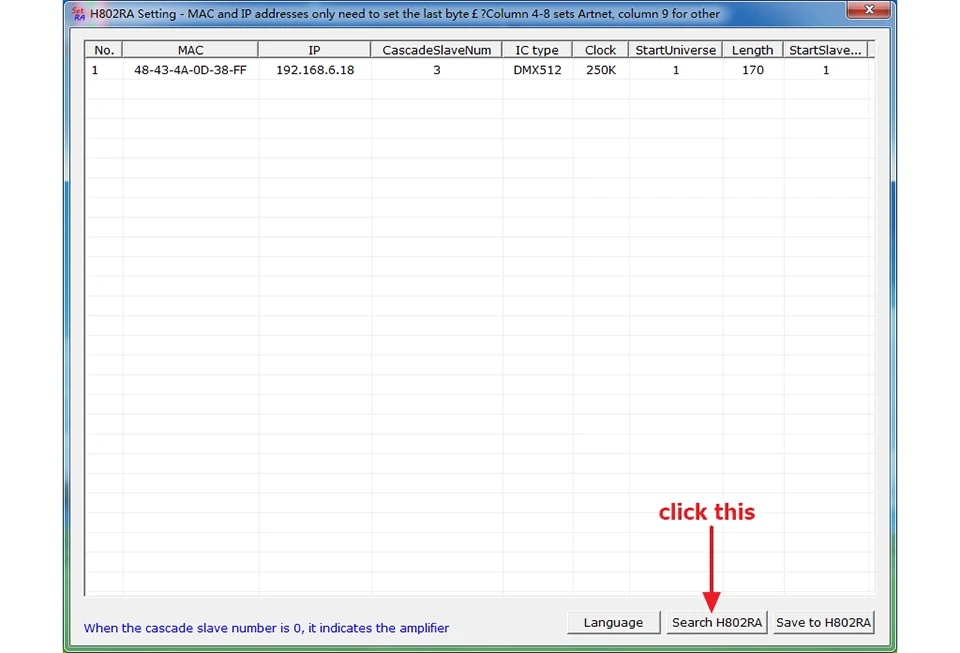Viewport: 960px width, 653px height.
Task: Select the cascade slave number 3 cell
Action: click(437, 70)
